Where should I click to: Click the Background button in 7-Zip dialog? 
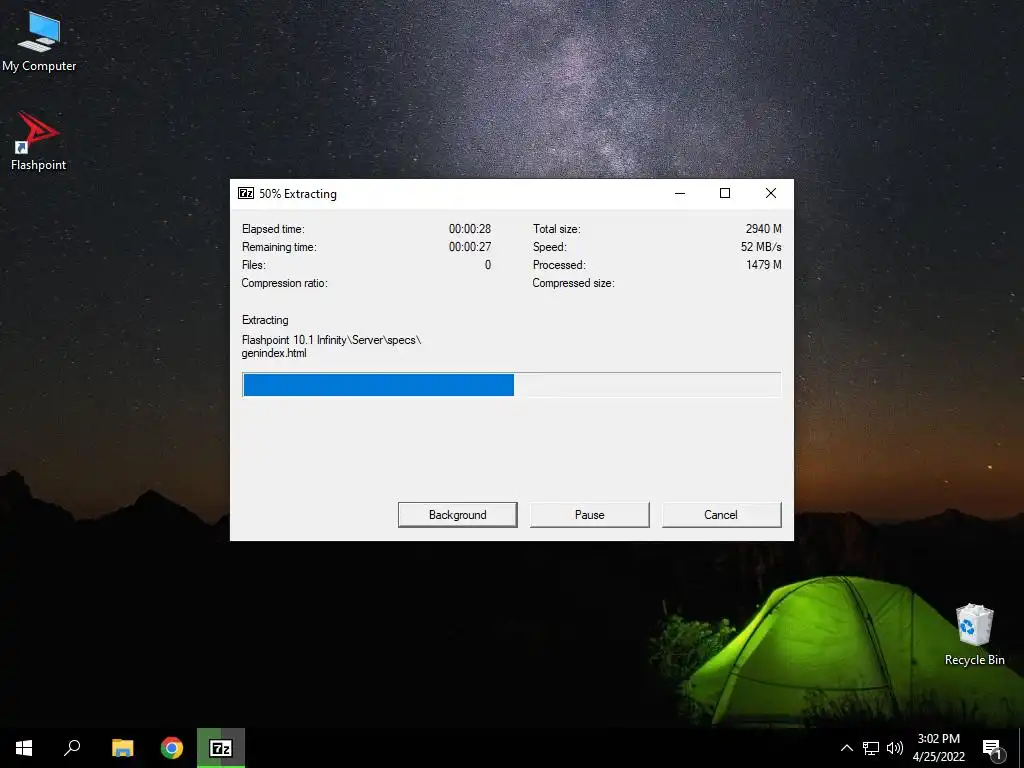point(457,515)
